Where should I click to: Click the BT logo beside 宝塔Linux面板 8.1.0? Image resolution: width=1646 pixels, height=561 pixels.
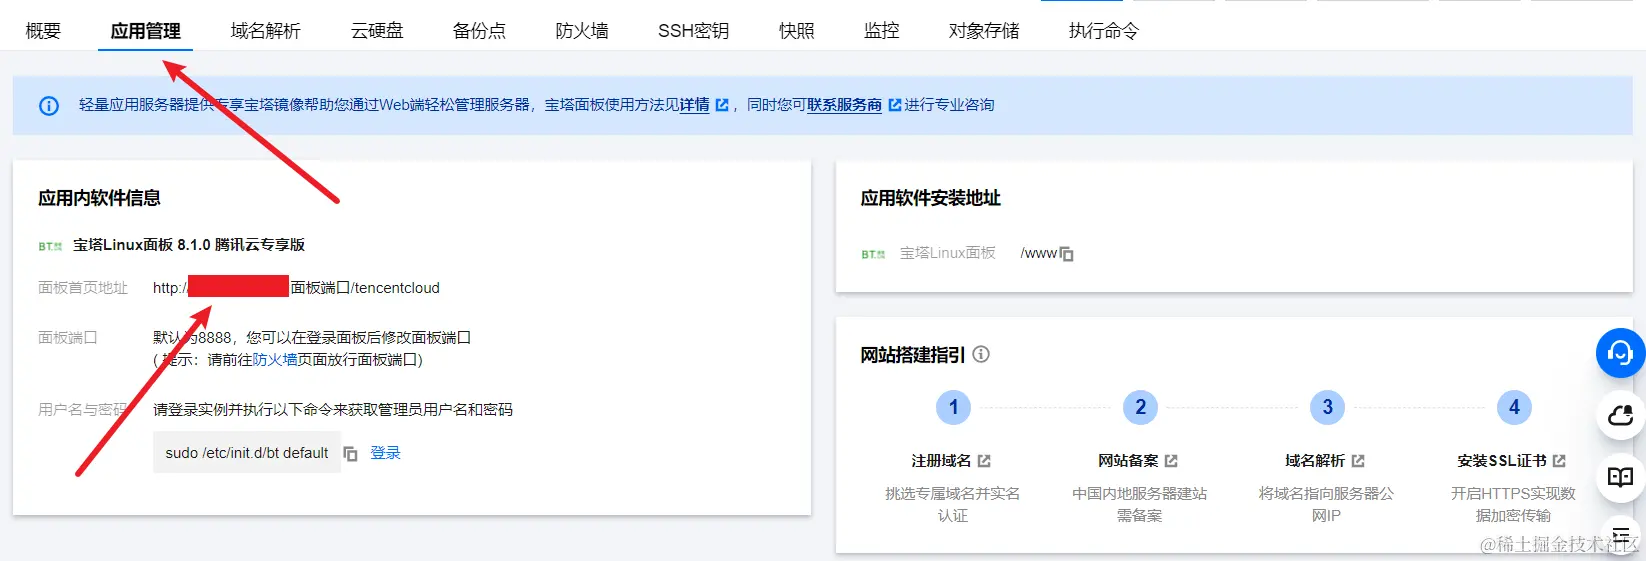[50, 245]
